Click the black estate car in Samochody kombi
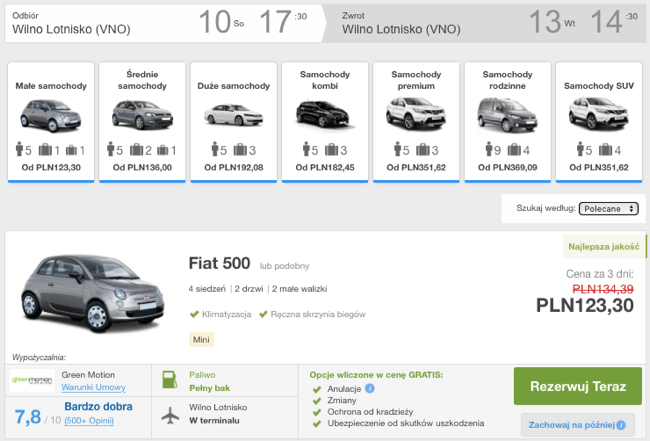 click(x=325, y=114)
